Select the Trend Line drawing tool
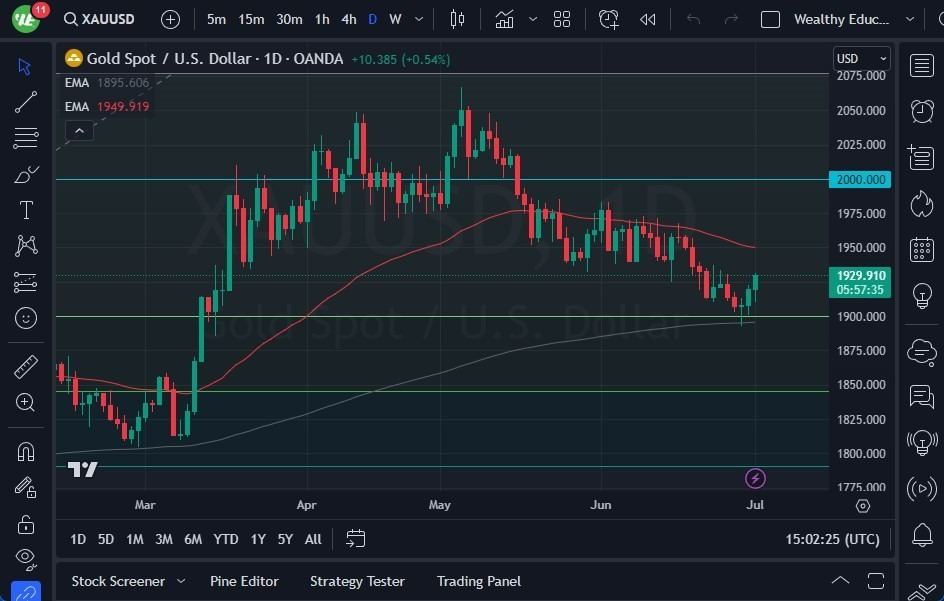This screenshot has height=601, width=944. (25, 102)
